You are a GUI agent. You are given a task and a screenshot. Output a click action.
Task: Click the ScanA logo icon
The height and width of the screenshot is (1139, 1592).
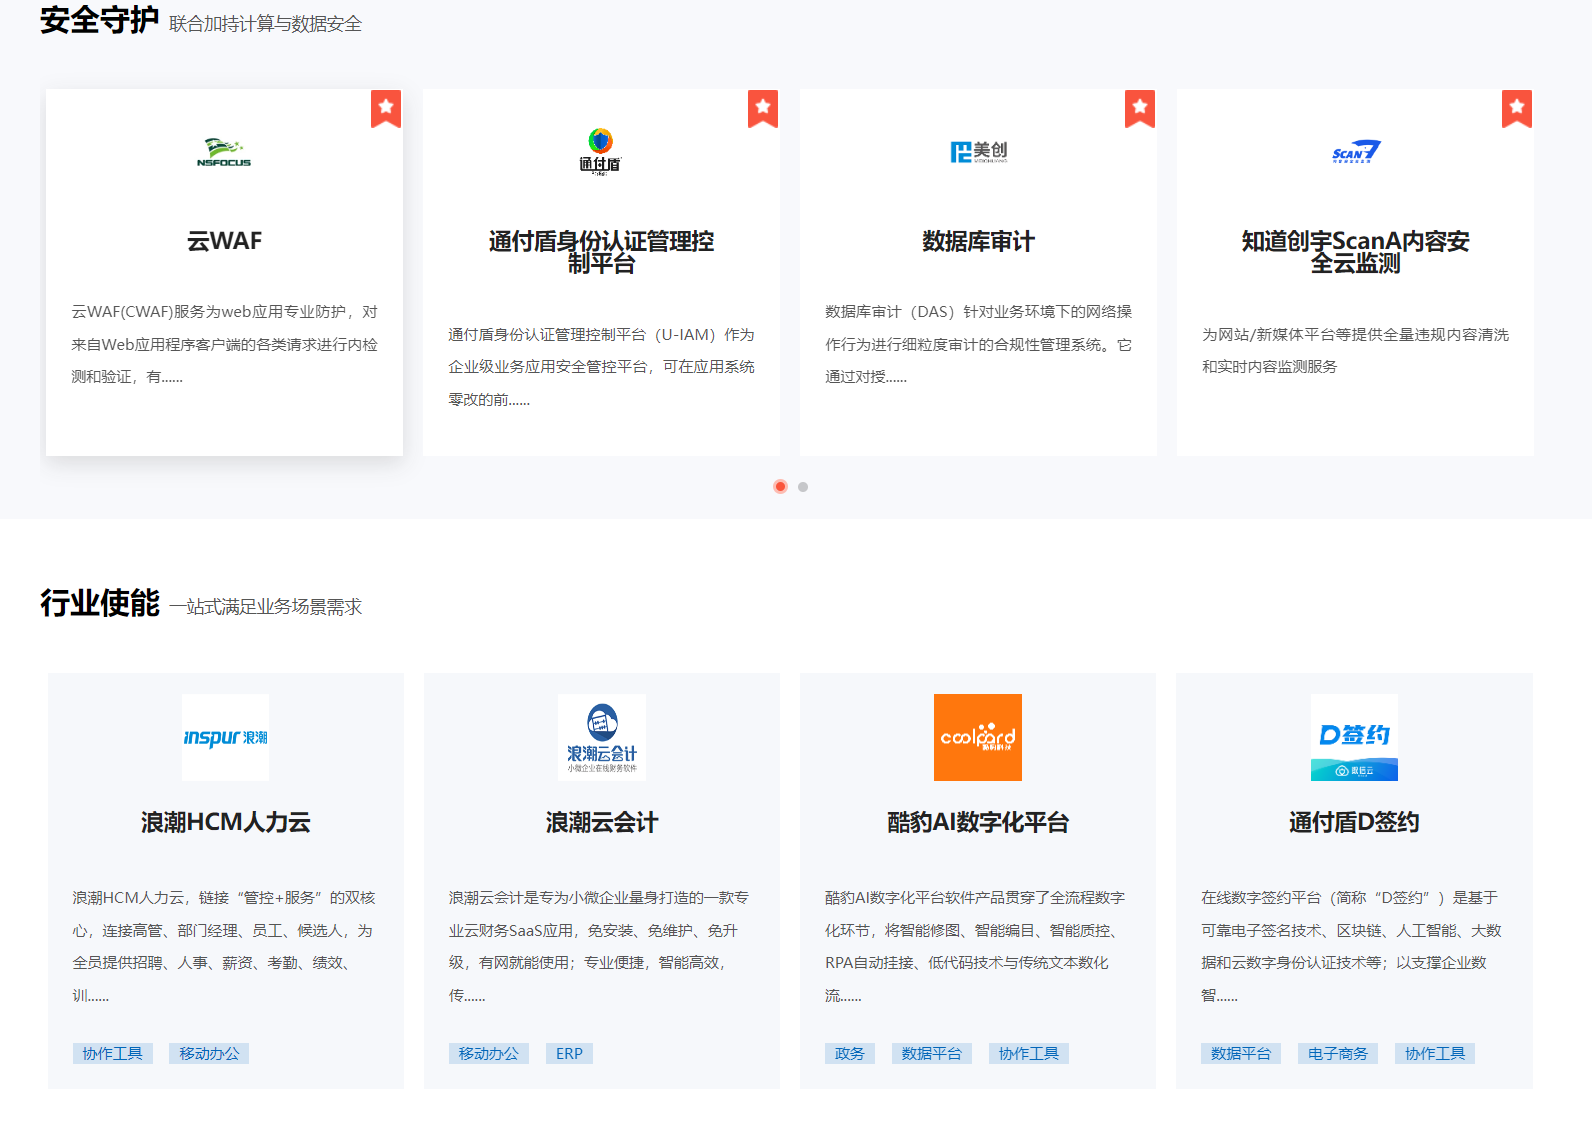(1355, 152)
